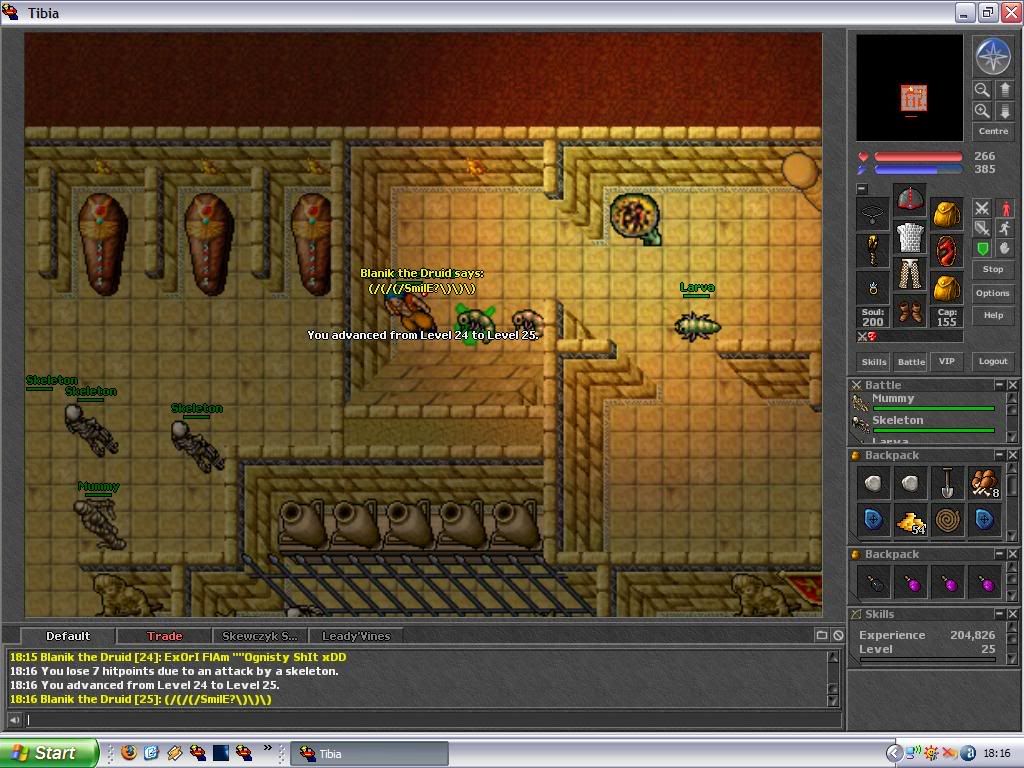The image size is (1024, 768).
Task: Minimize the Battle panel
Action: [999, 385]
